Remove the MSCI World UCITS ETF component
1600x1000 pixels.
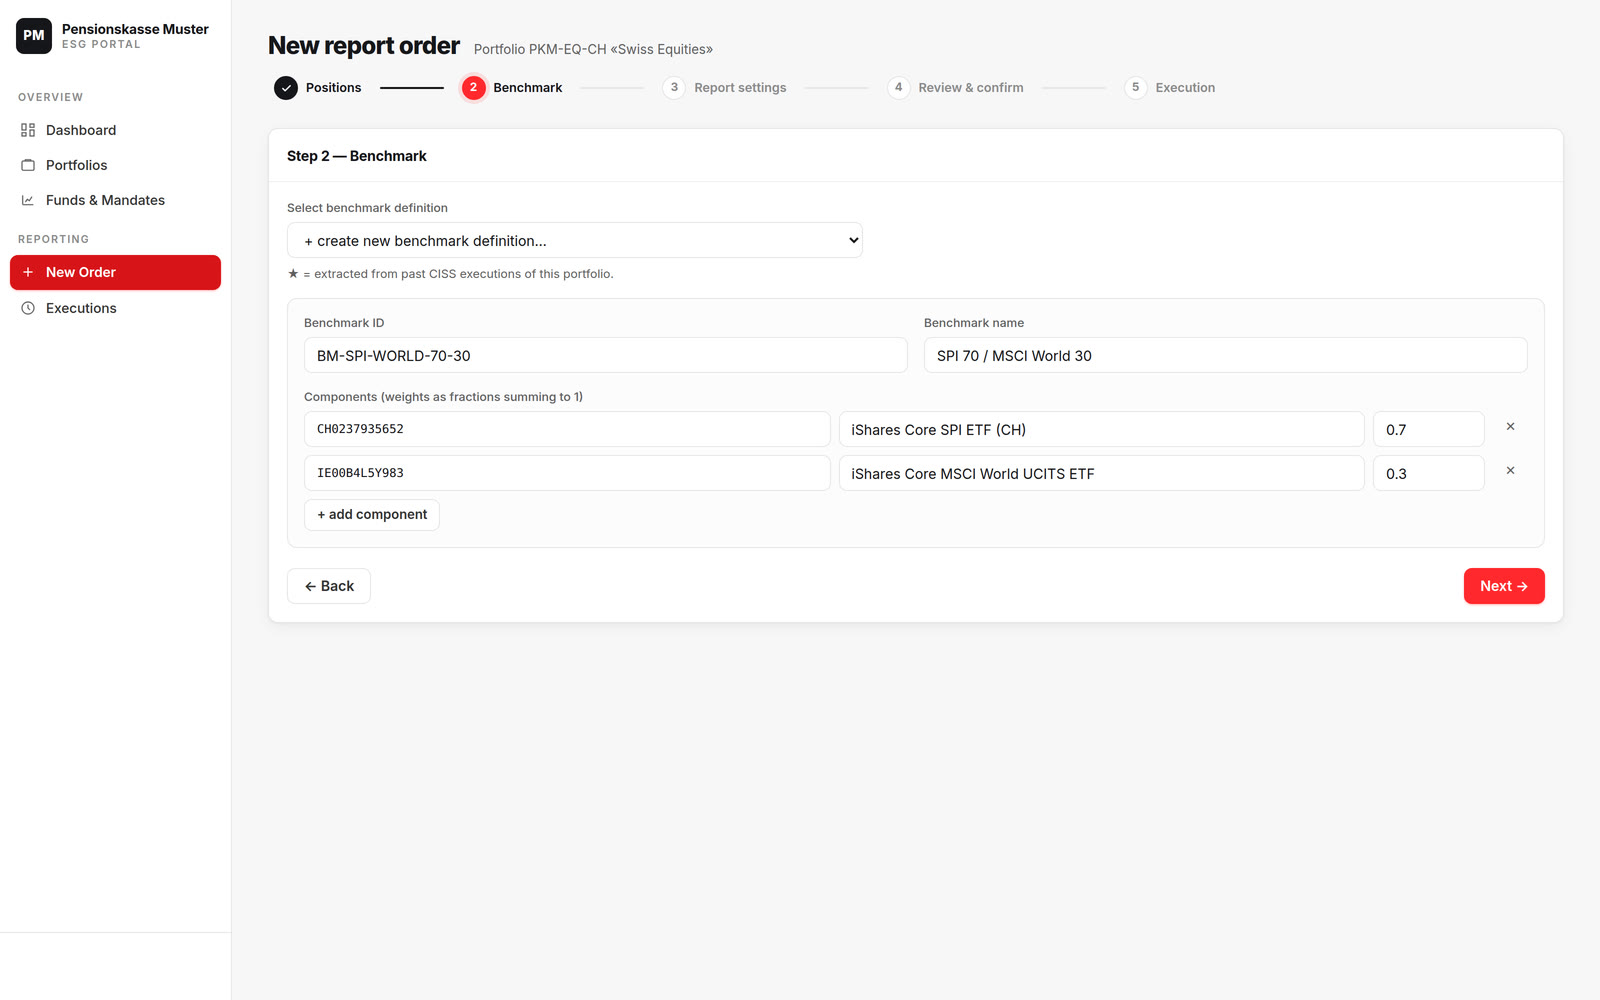click(1510, 471)
